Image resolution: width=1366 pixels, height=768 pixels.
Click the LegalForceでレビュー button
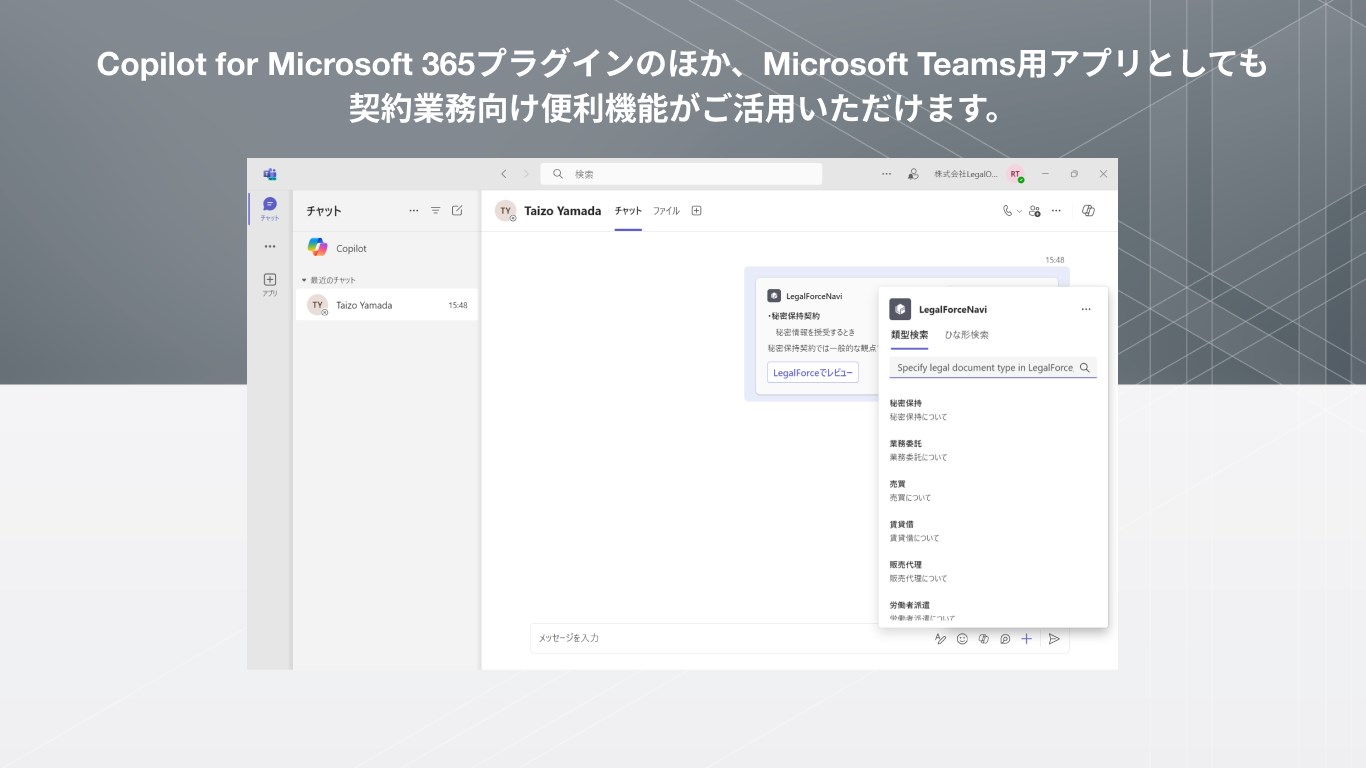pos(813,373)
